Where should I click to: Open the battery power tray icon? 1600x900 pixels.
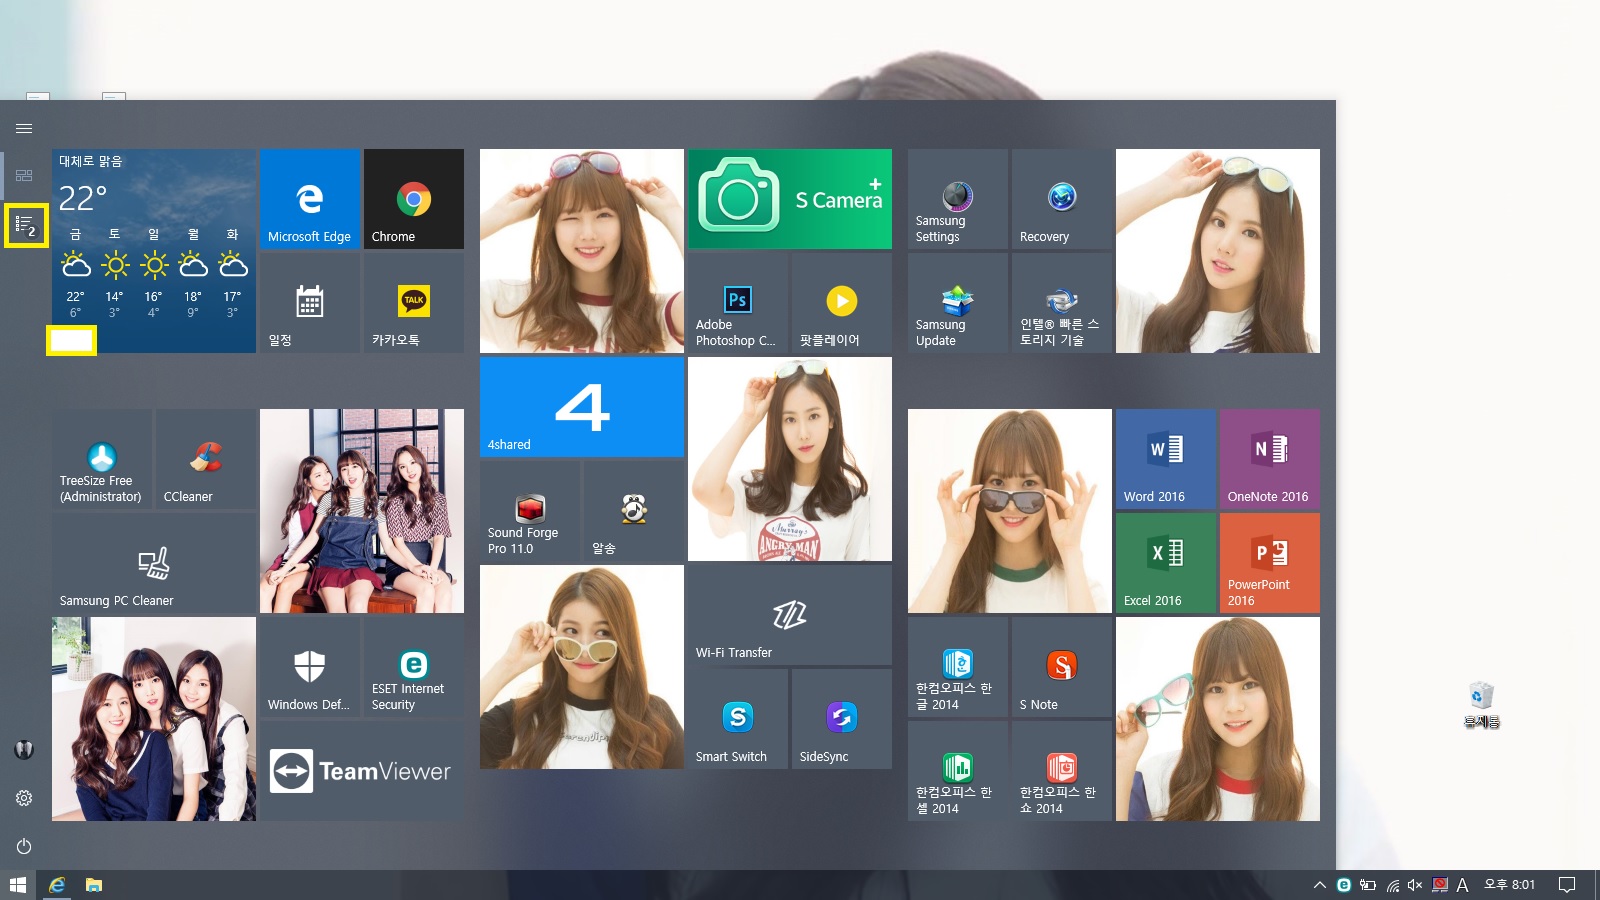(1368, 885)
